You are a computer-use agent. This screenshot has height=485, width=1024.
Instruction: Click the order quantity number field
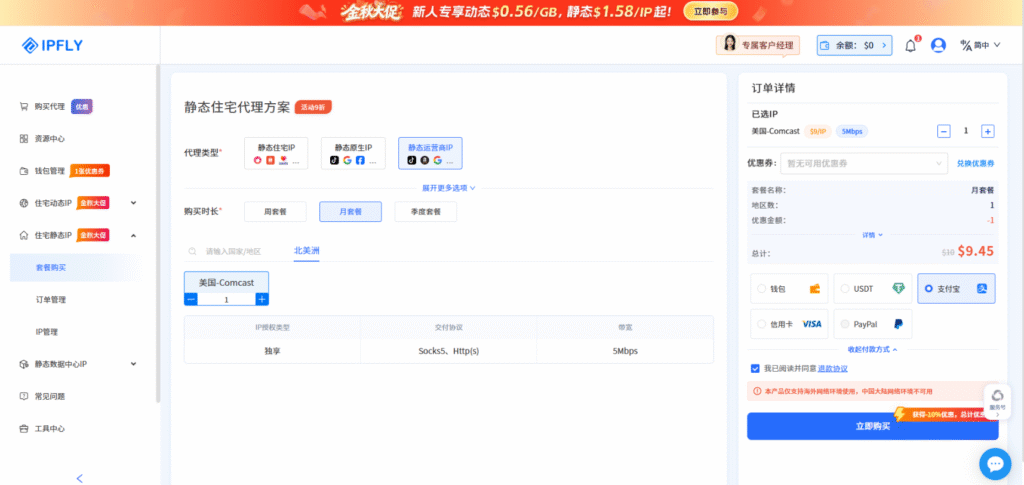click(966, 131)
